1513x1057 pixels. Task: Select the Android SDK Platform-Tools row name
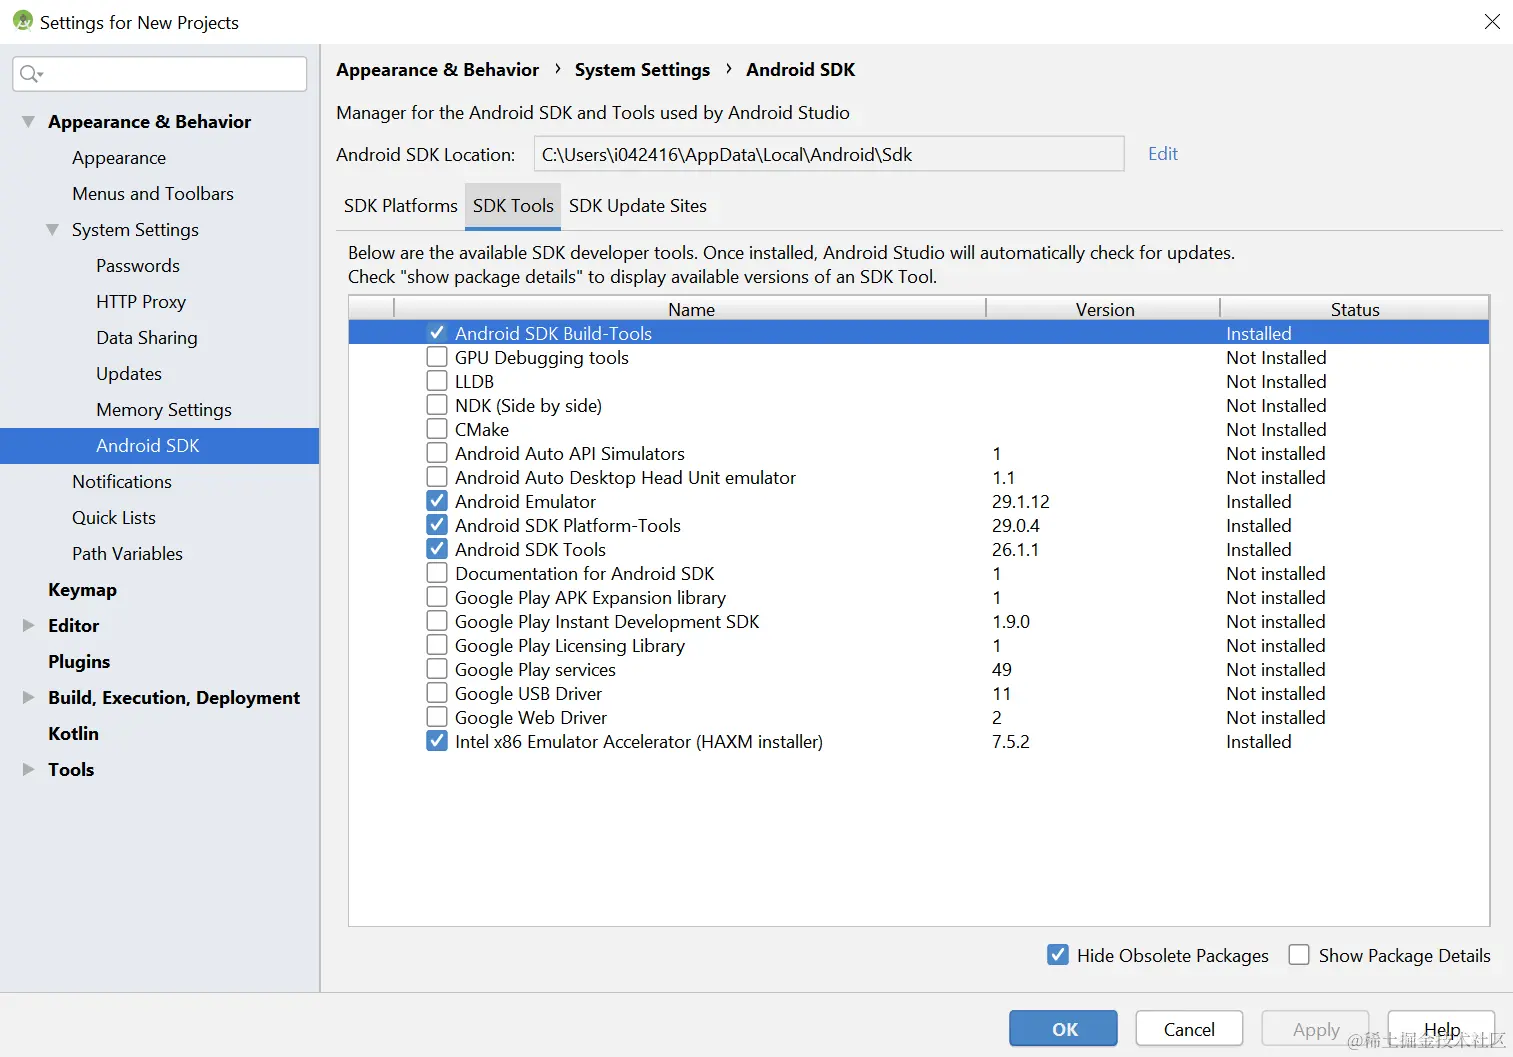568,525
